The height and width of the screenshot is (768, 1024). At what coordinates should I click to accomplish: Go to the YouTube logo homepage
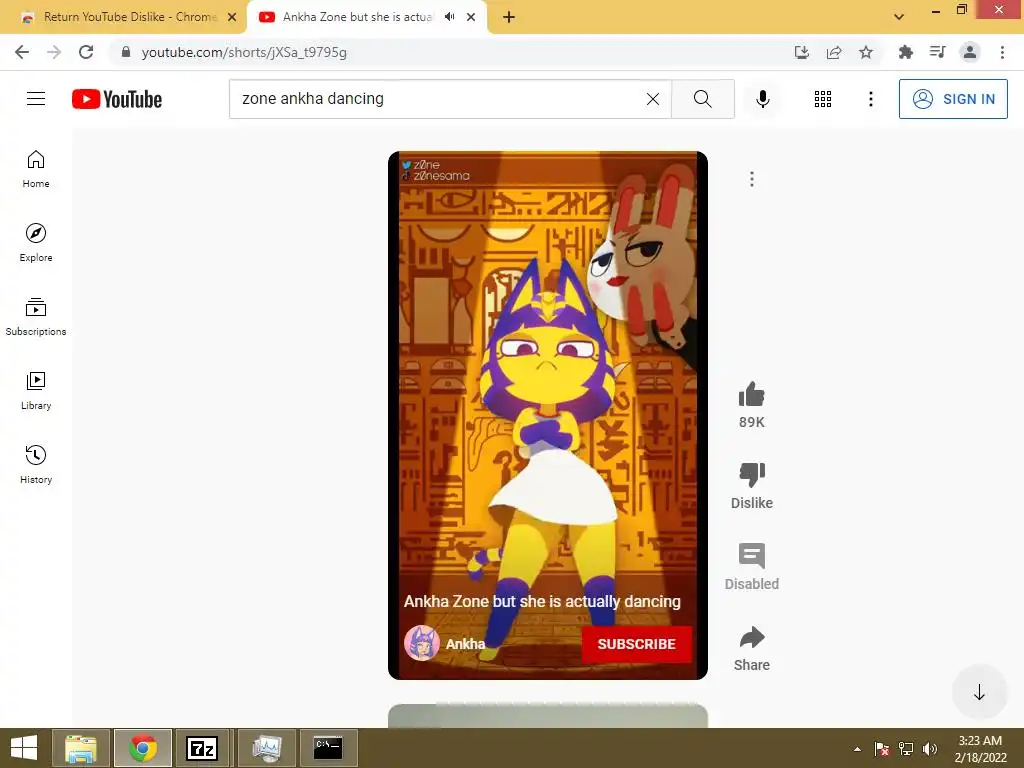point(117,99)
